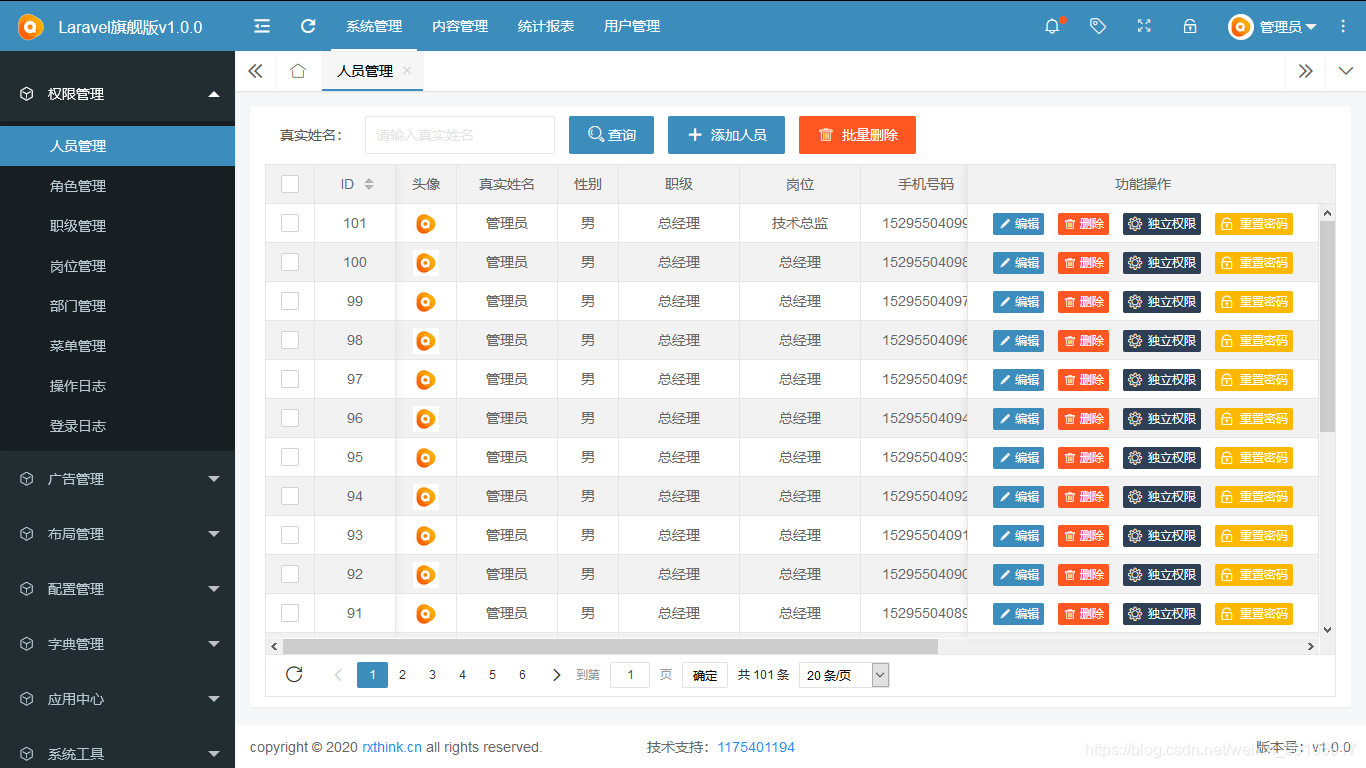Edit the row with ID 95
The image size is (1366, 768).
point(1018,458)
